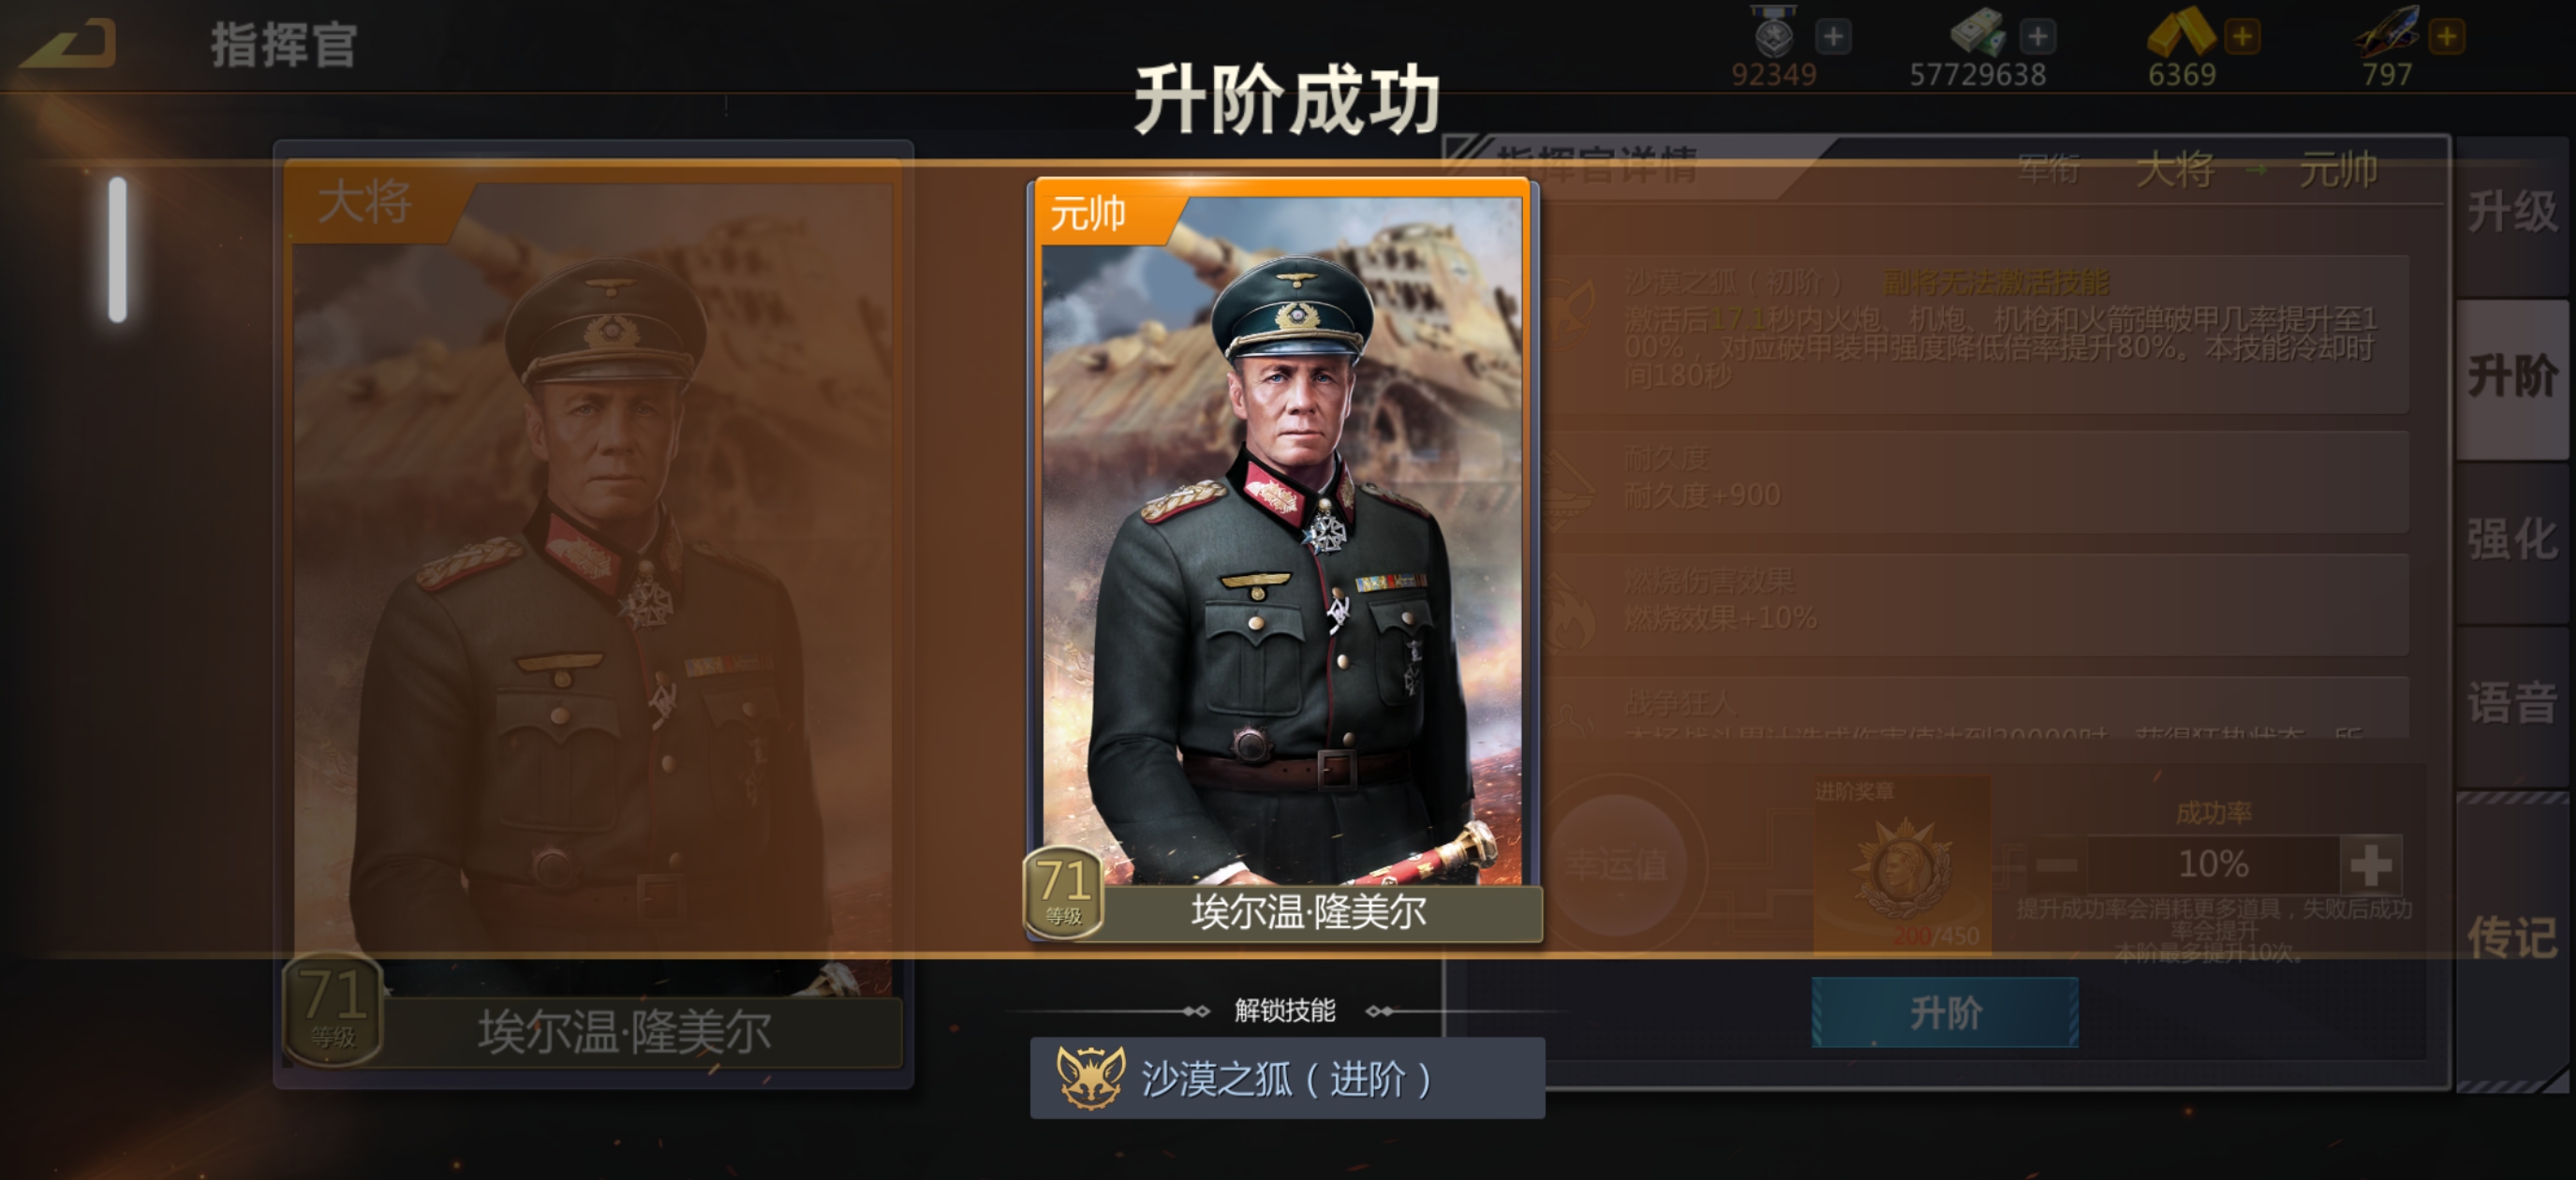
Task: Switch to the 强化 tab
Action: pos(2511,539)
